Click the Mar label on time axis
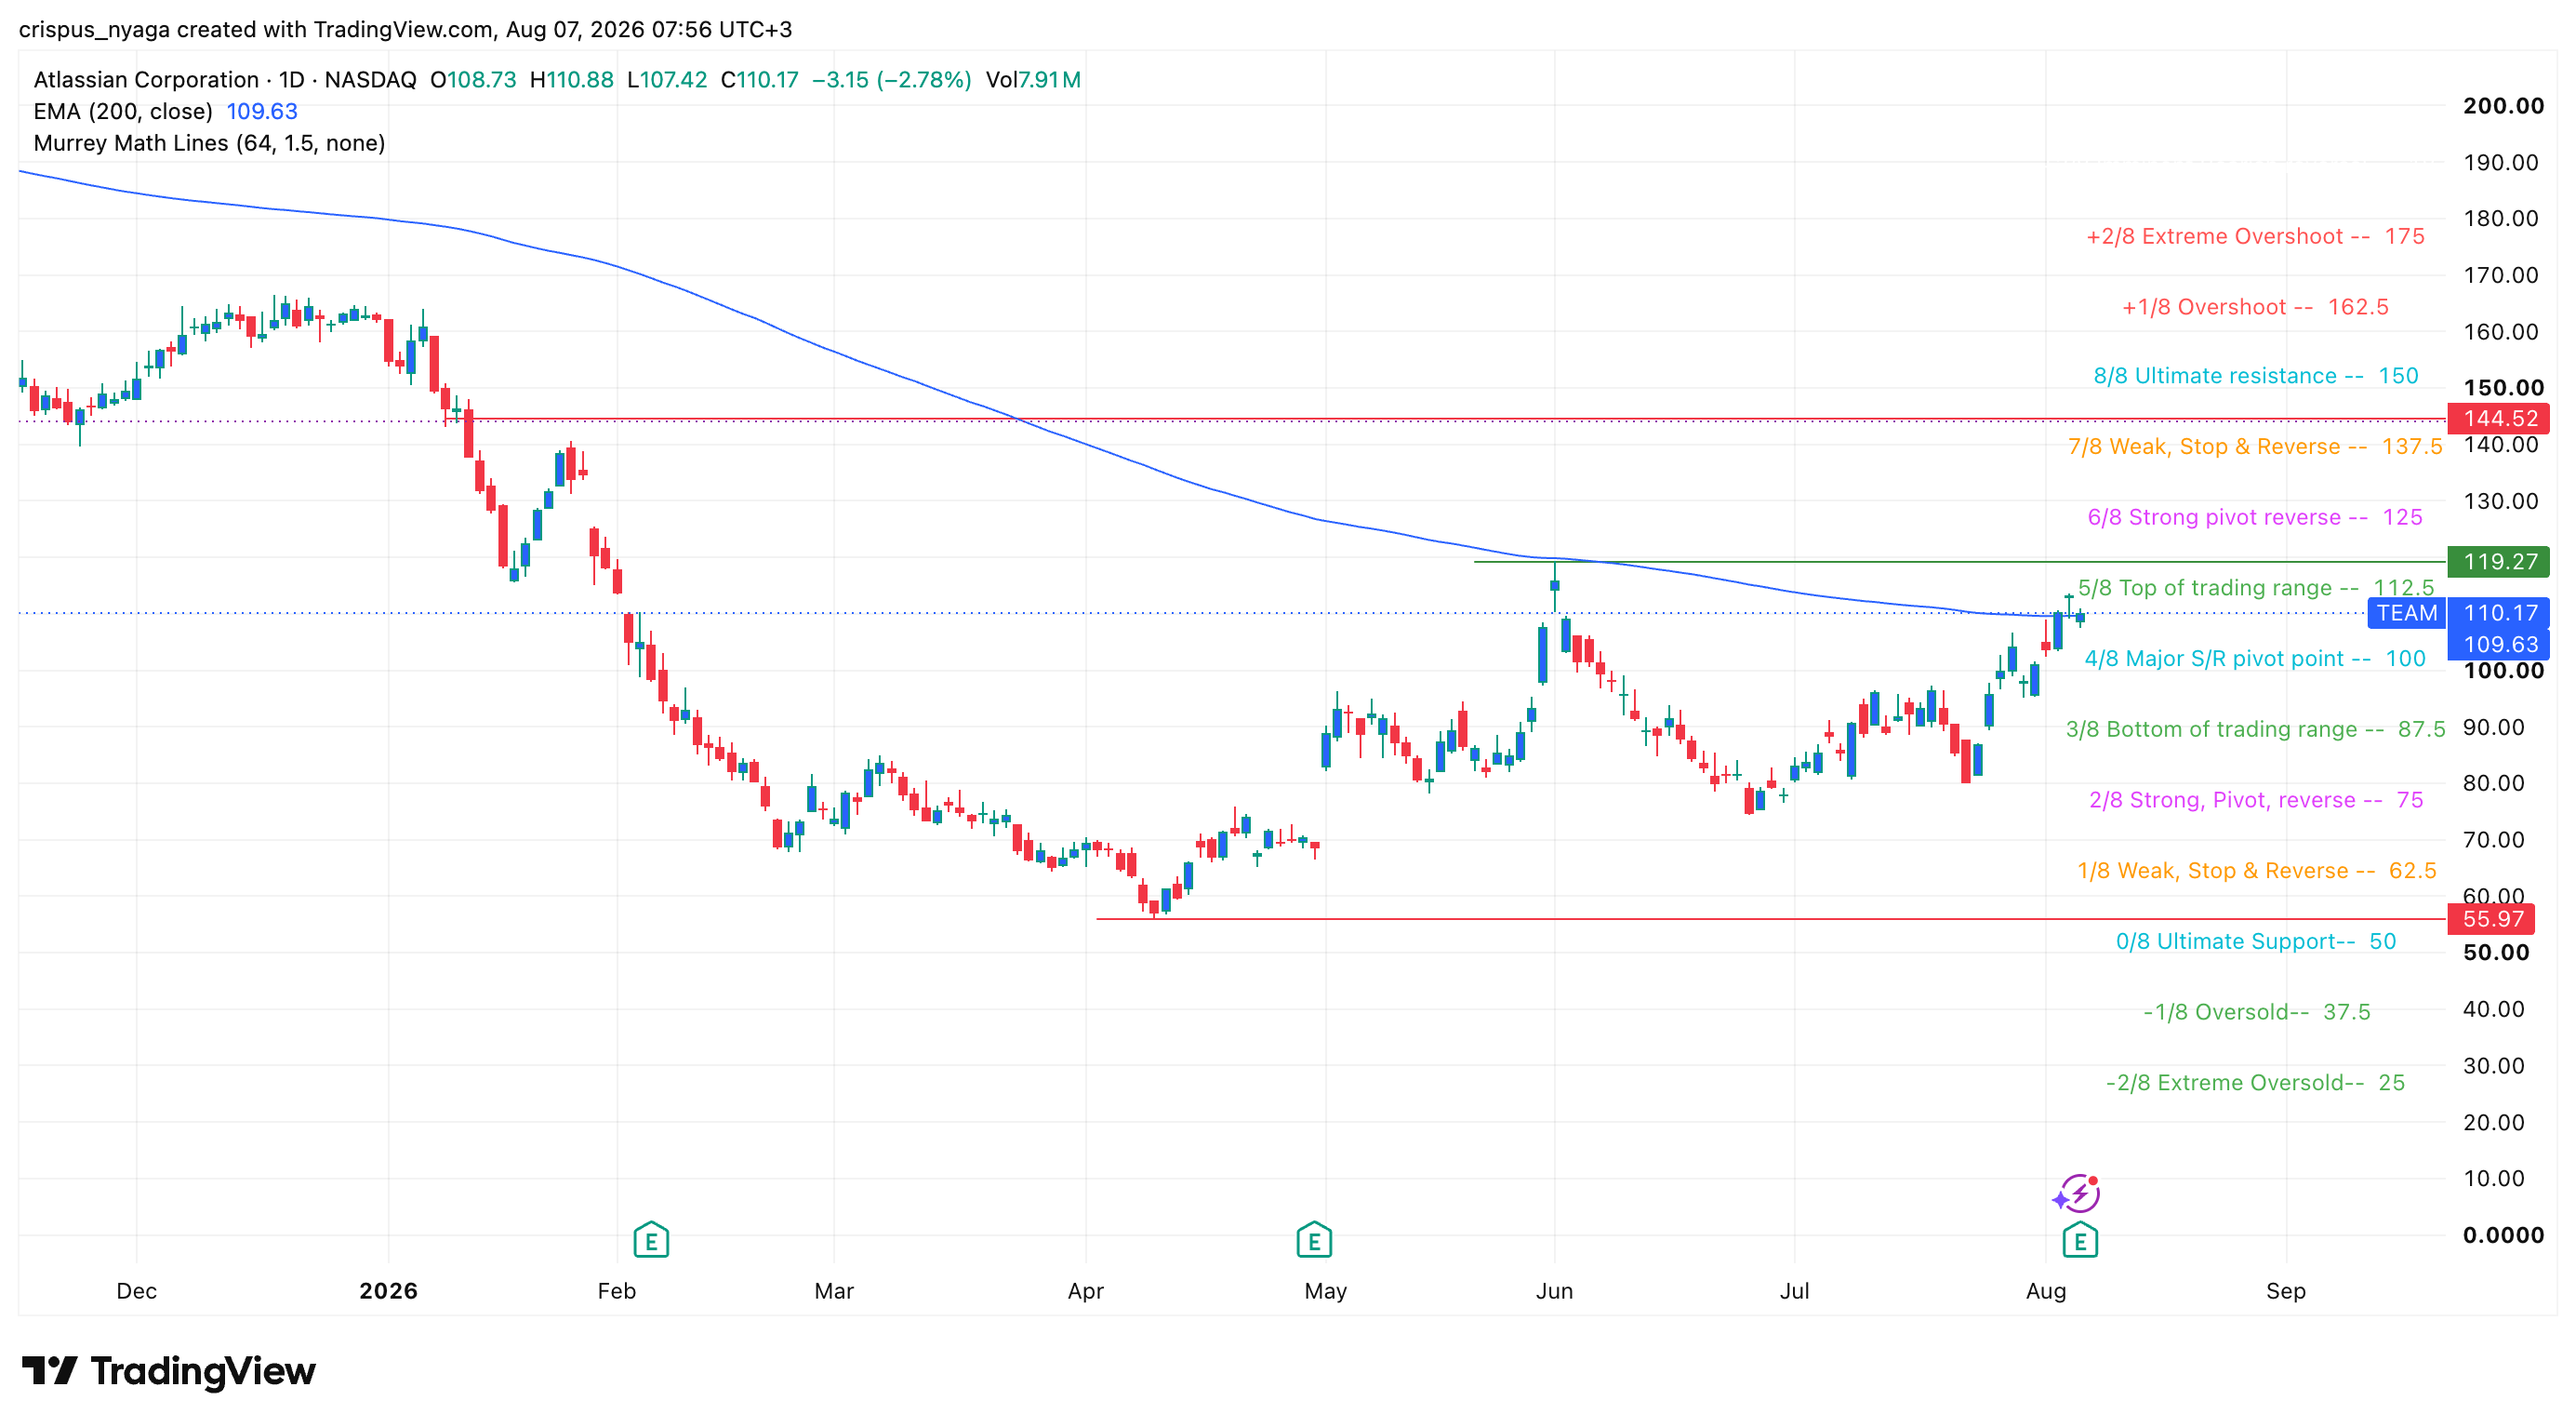Image resolution: width=2576 pixels, height=1427 pixels. click(x=834, y=1291)
